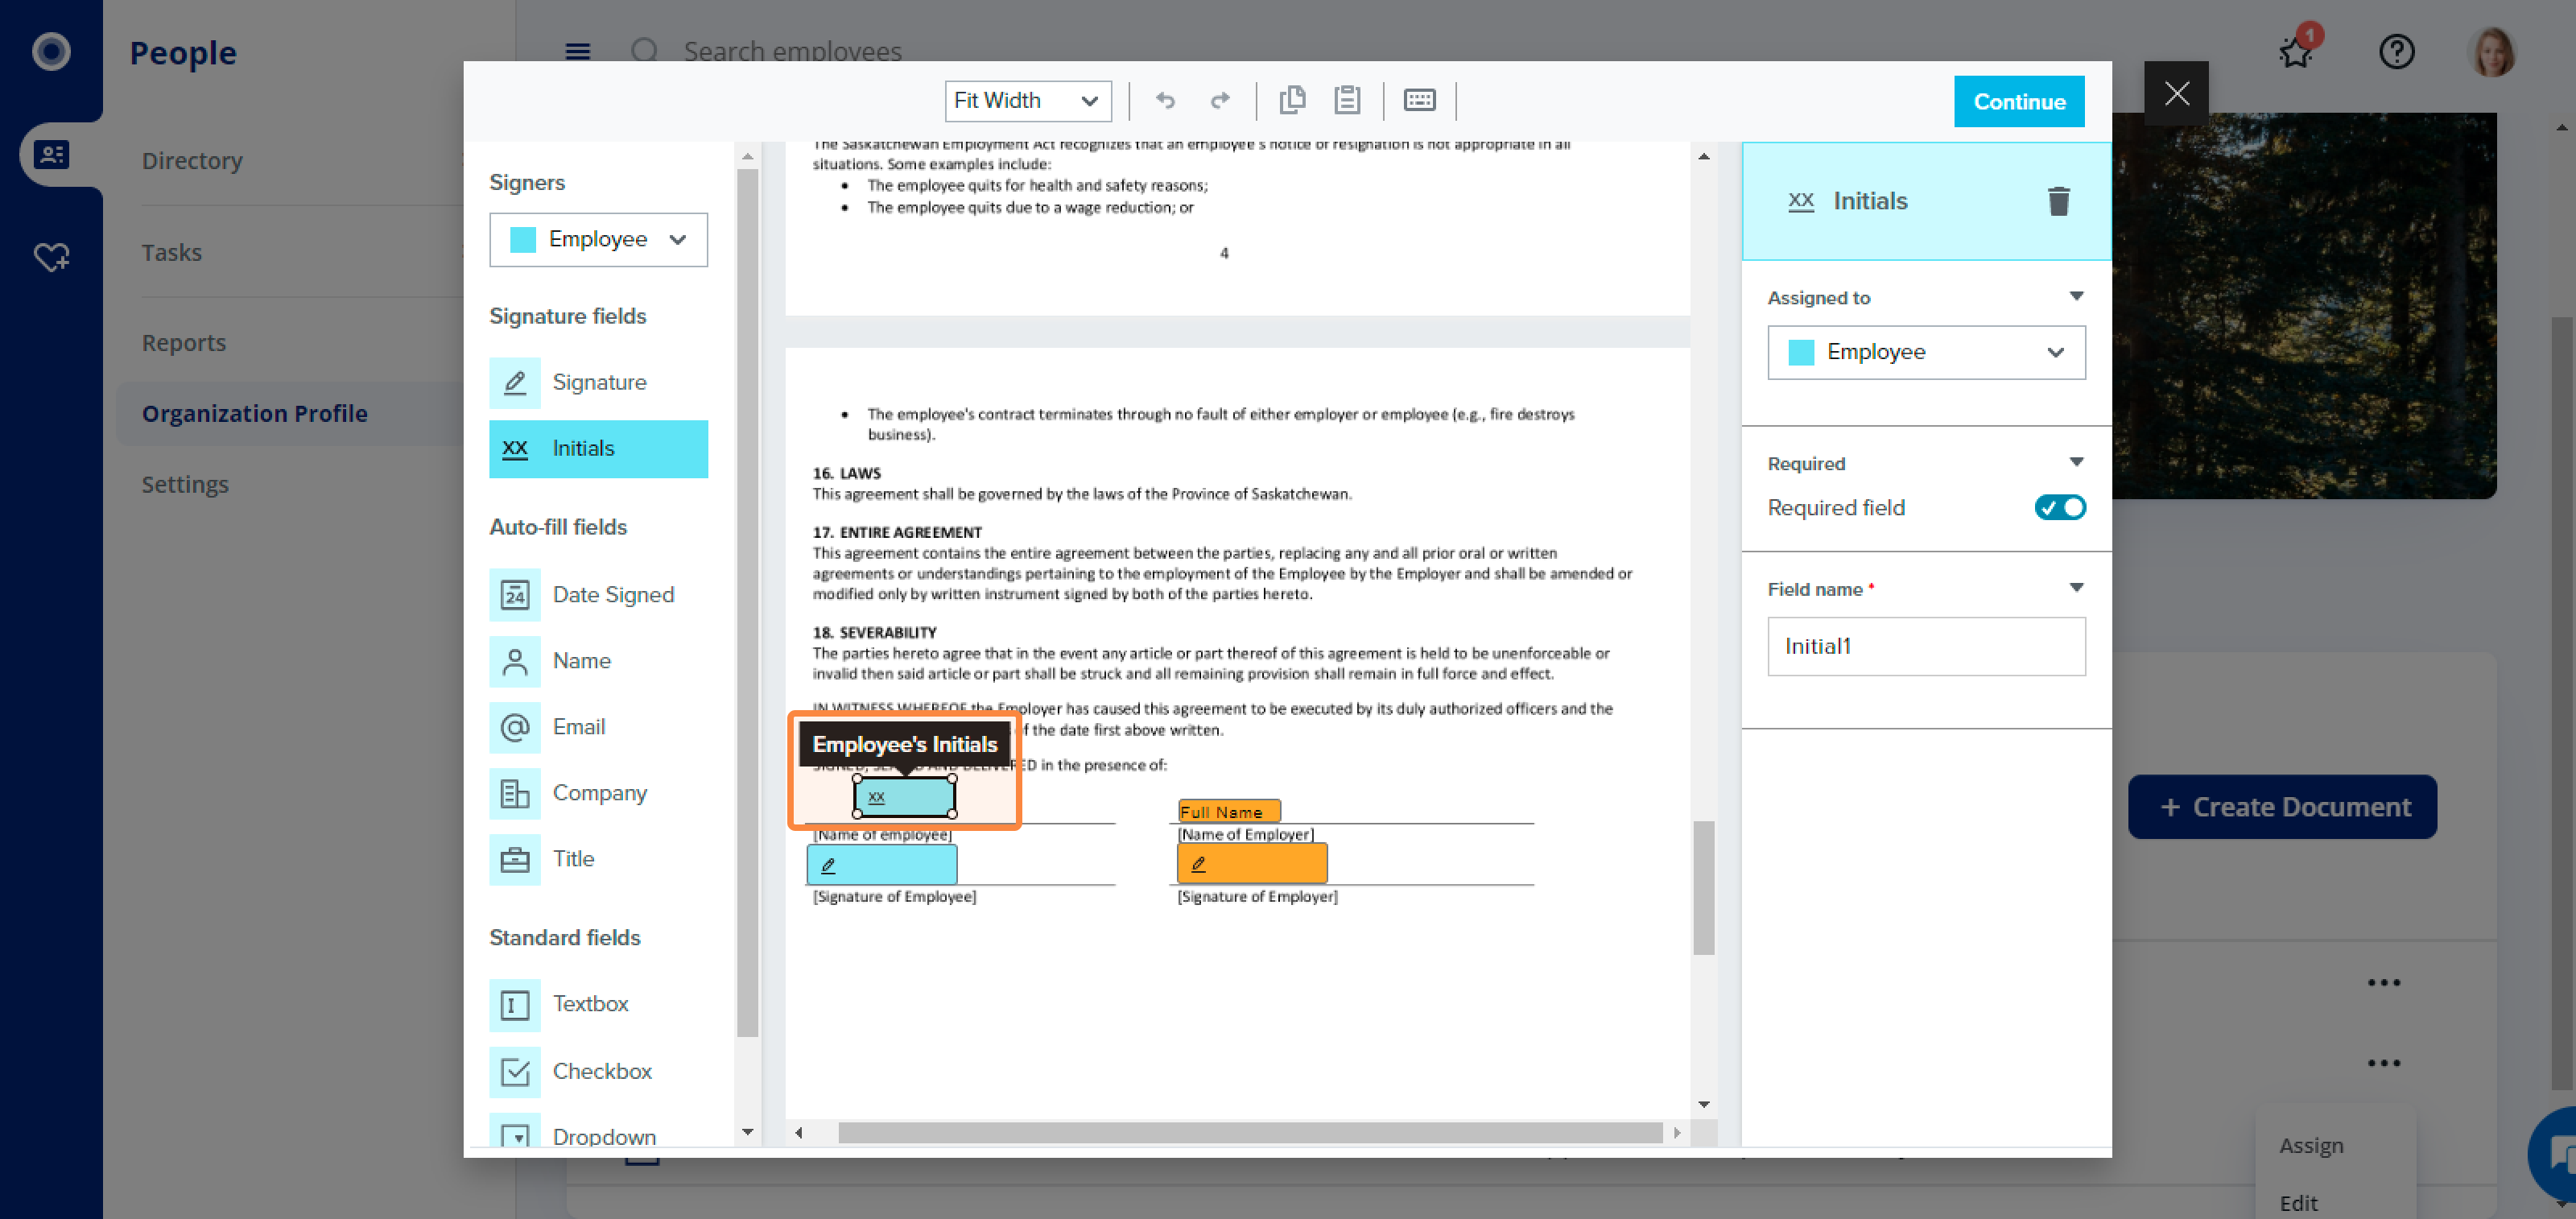Select the Signature field tool
2576x1219 pixels.
[598, 382]
